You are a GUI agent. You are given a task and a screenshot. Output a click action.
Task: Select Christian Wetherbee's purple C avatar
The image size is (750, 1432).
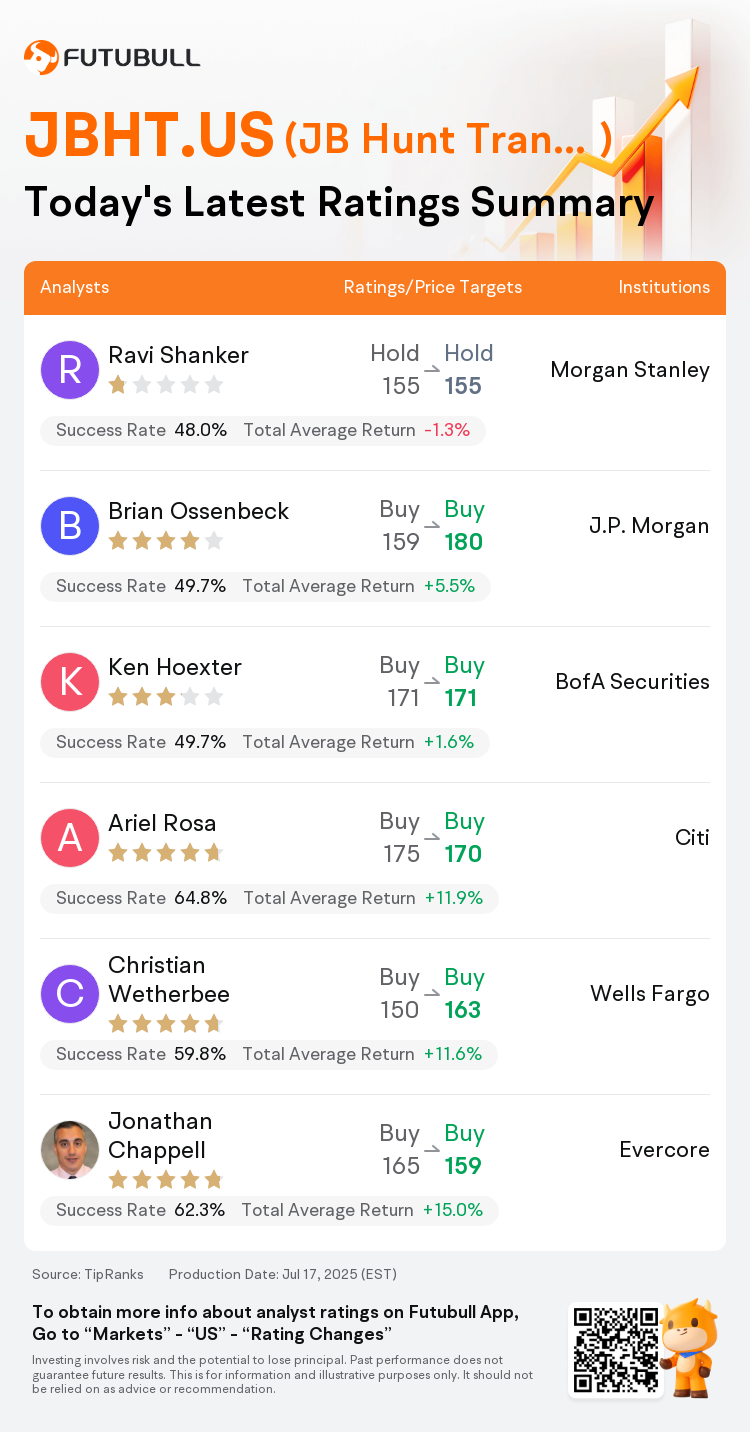[70, 994]
